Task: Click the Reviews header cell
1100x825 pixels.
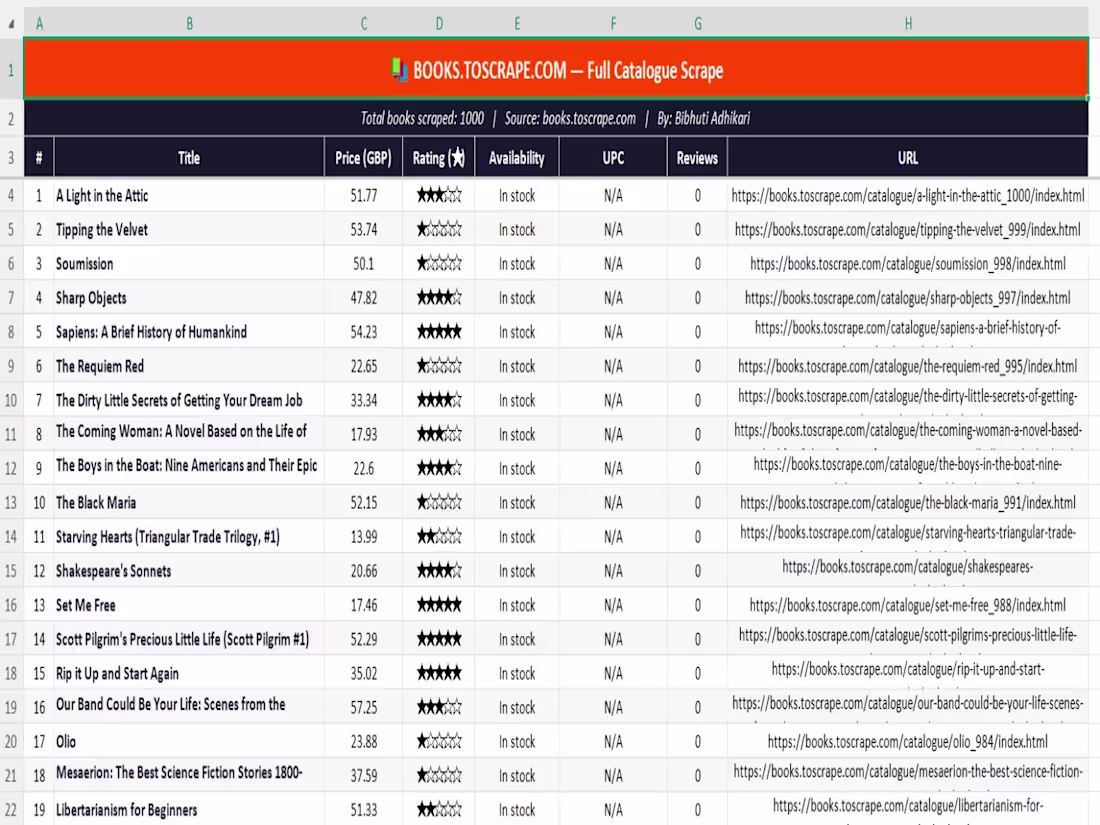Action: point(697,158)
